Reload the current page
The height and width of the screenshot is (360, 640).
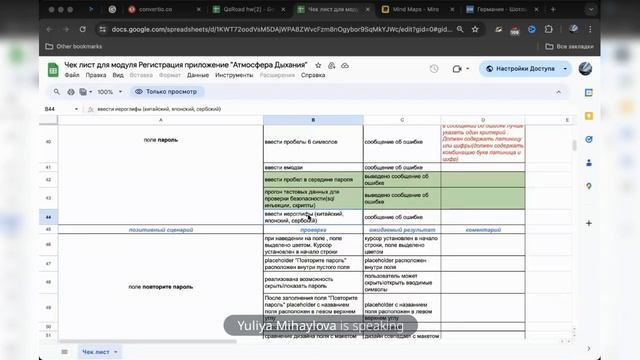click(83, 29)
